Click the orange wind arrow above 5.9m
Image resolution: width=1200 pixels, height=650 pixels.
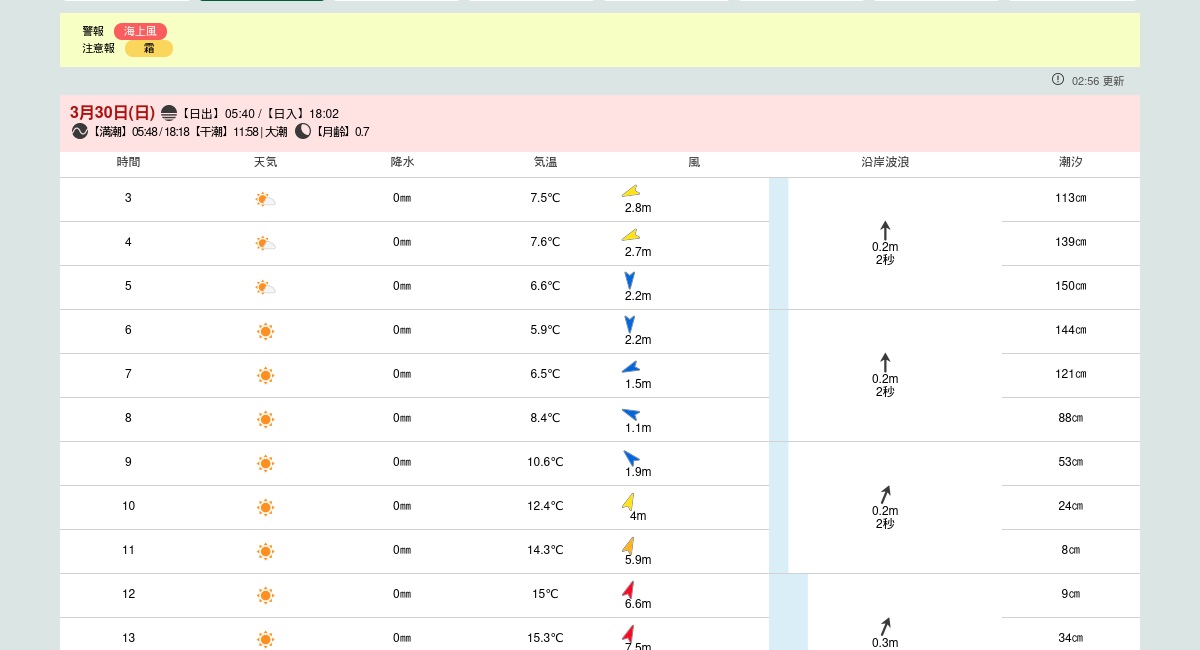629,545
